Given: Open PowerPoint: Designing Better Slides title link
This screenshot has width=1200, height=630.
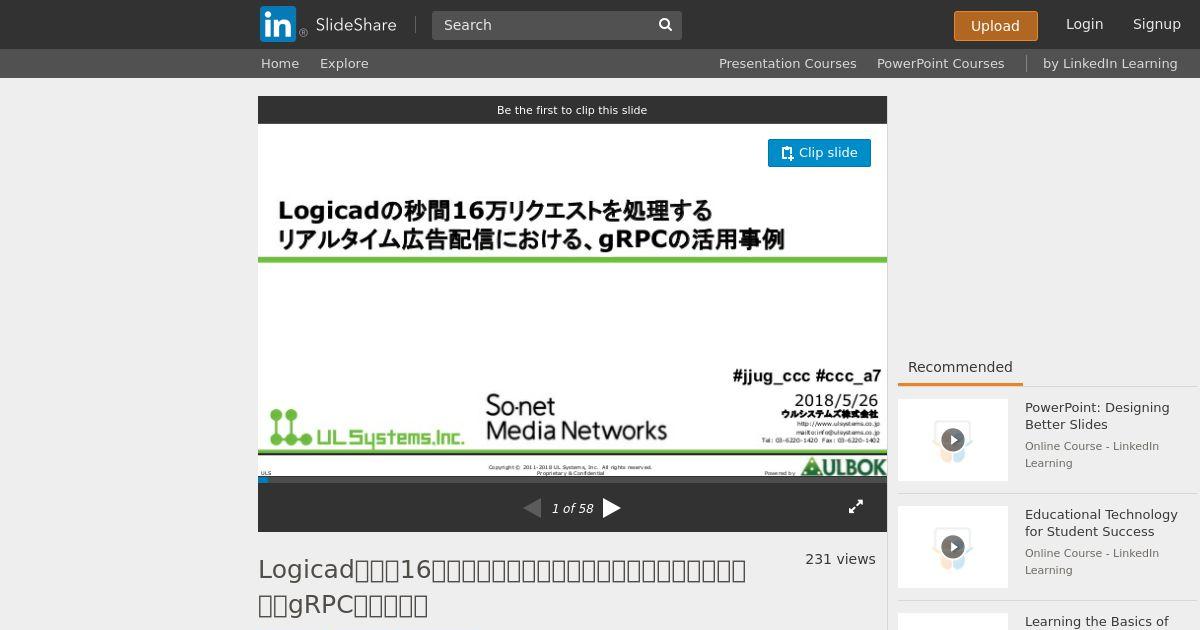Looking at the screenshot, I should [1097, 416].
